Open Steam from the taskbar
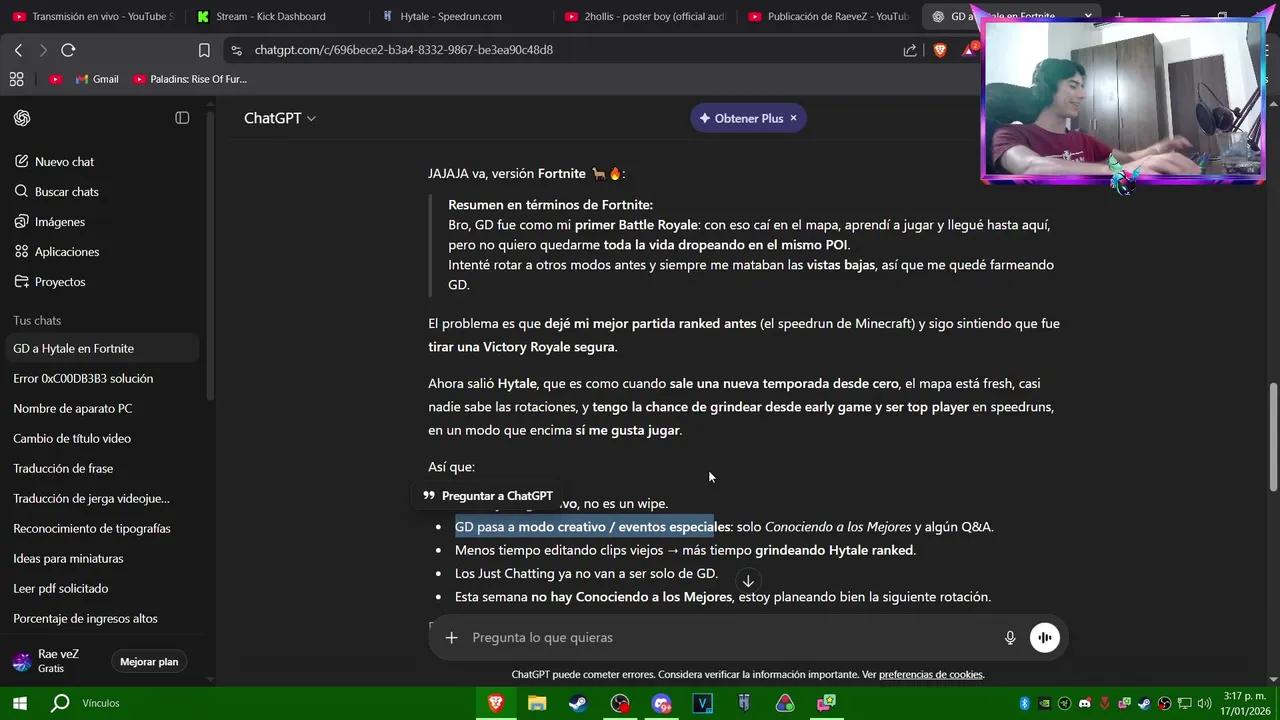Screen dimensions: 1280x720 coord(578,704)
